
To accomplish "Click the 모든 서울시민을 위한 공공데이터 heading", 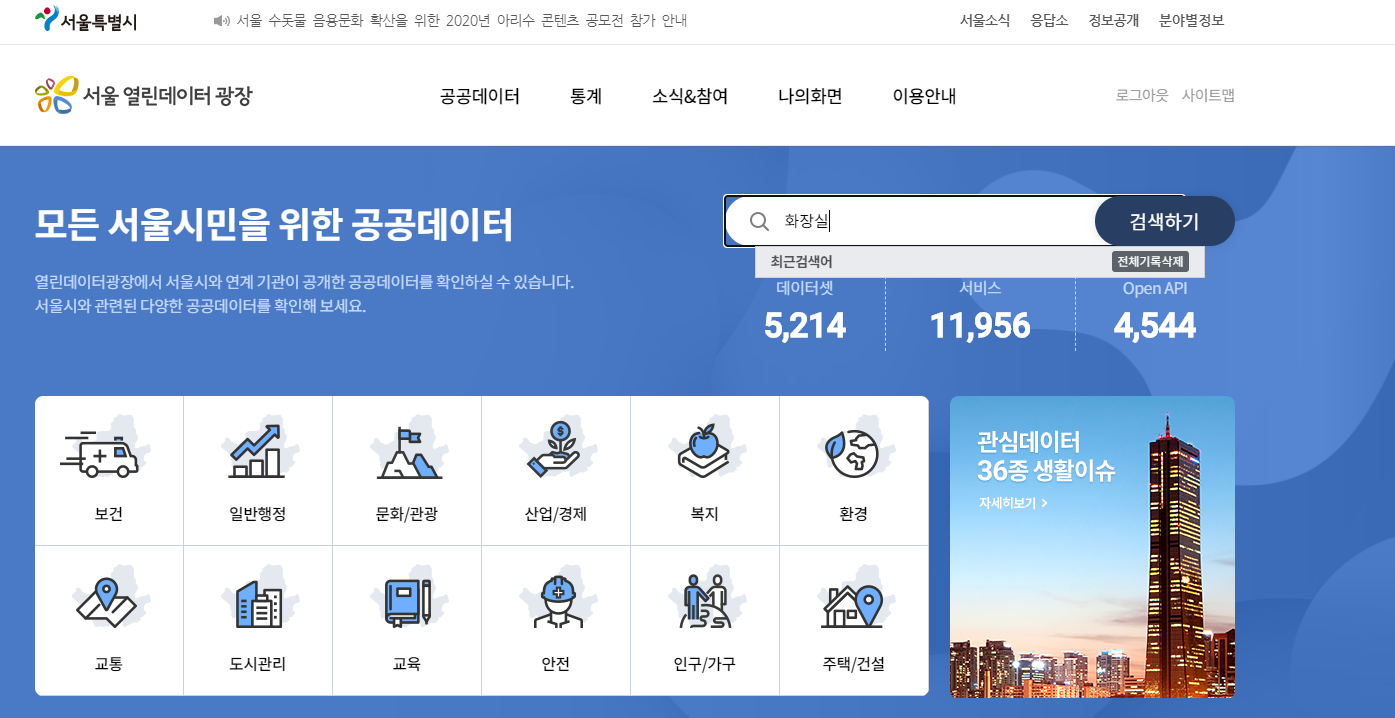I will pyautogui.click(x=273, y=225).
